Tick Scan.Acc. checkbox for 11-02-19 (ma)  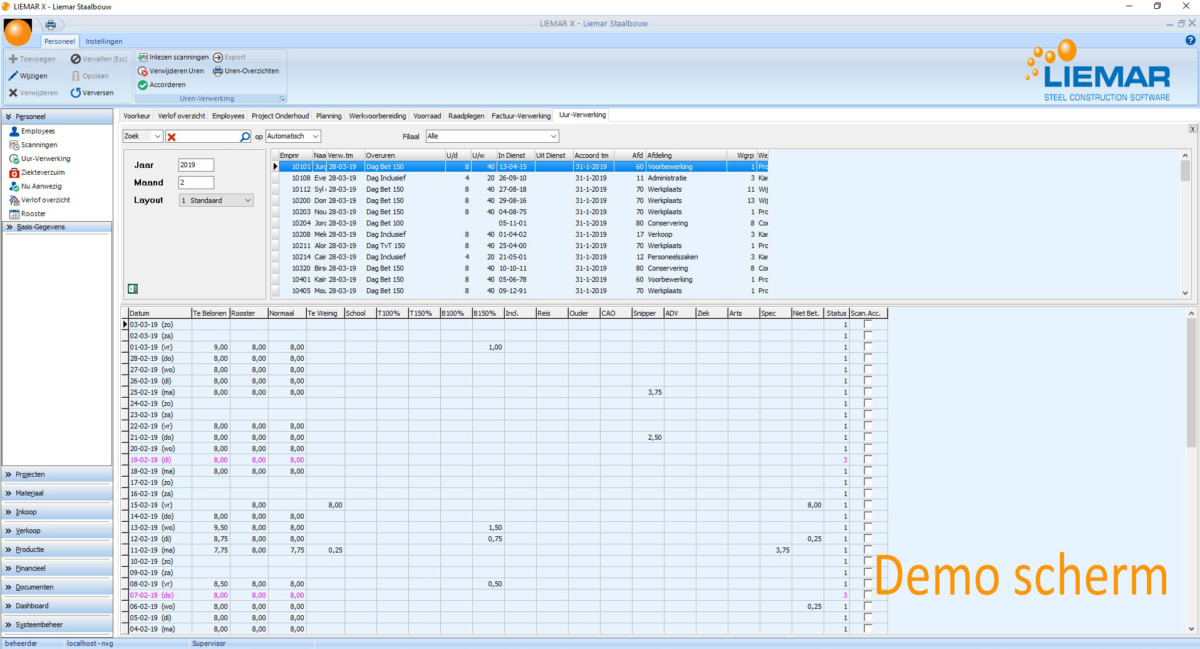pyautogui.click(x=867, y=550)
